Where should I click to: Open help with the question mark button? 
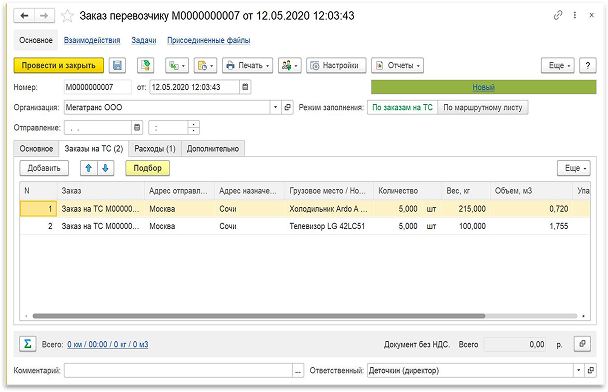[x=588, y=66]
